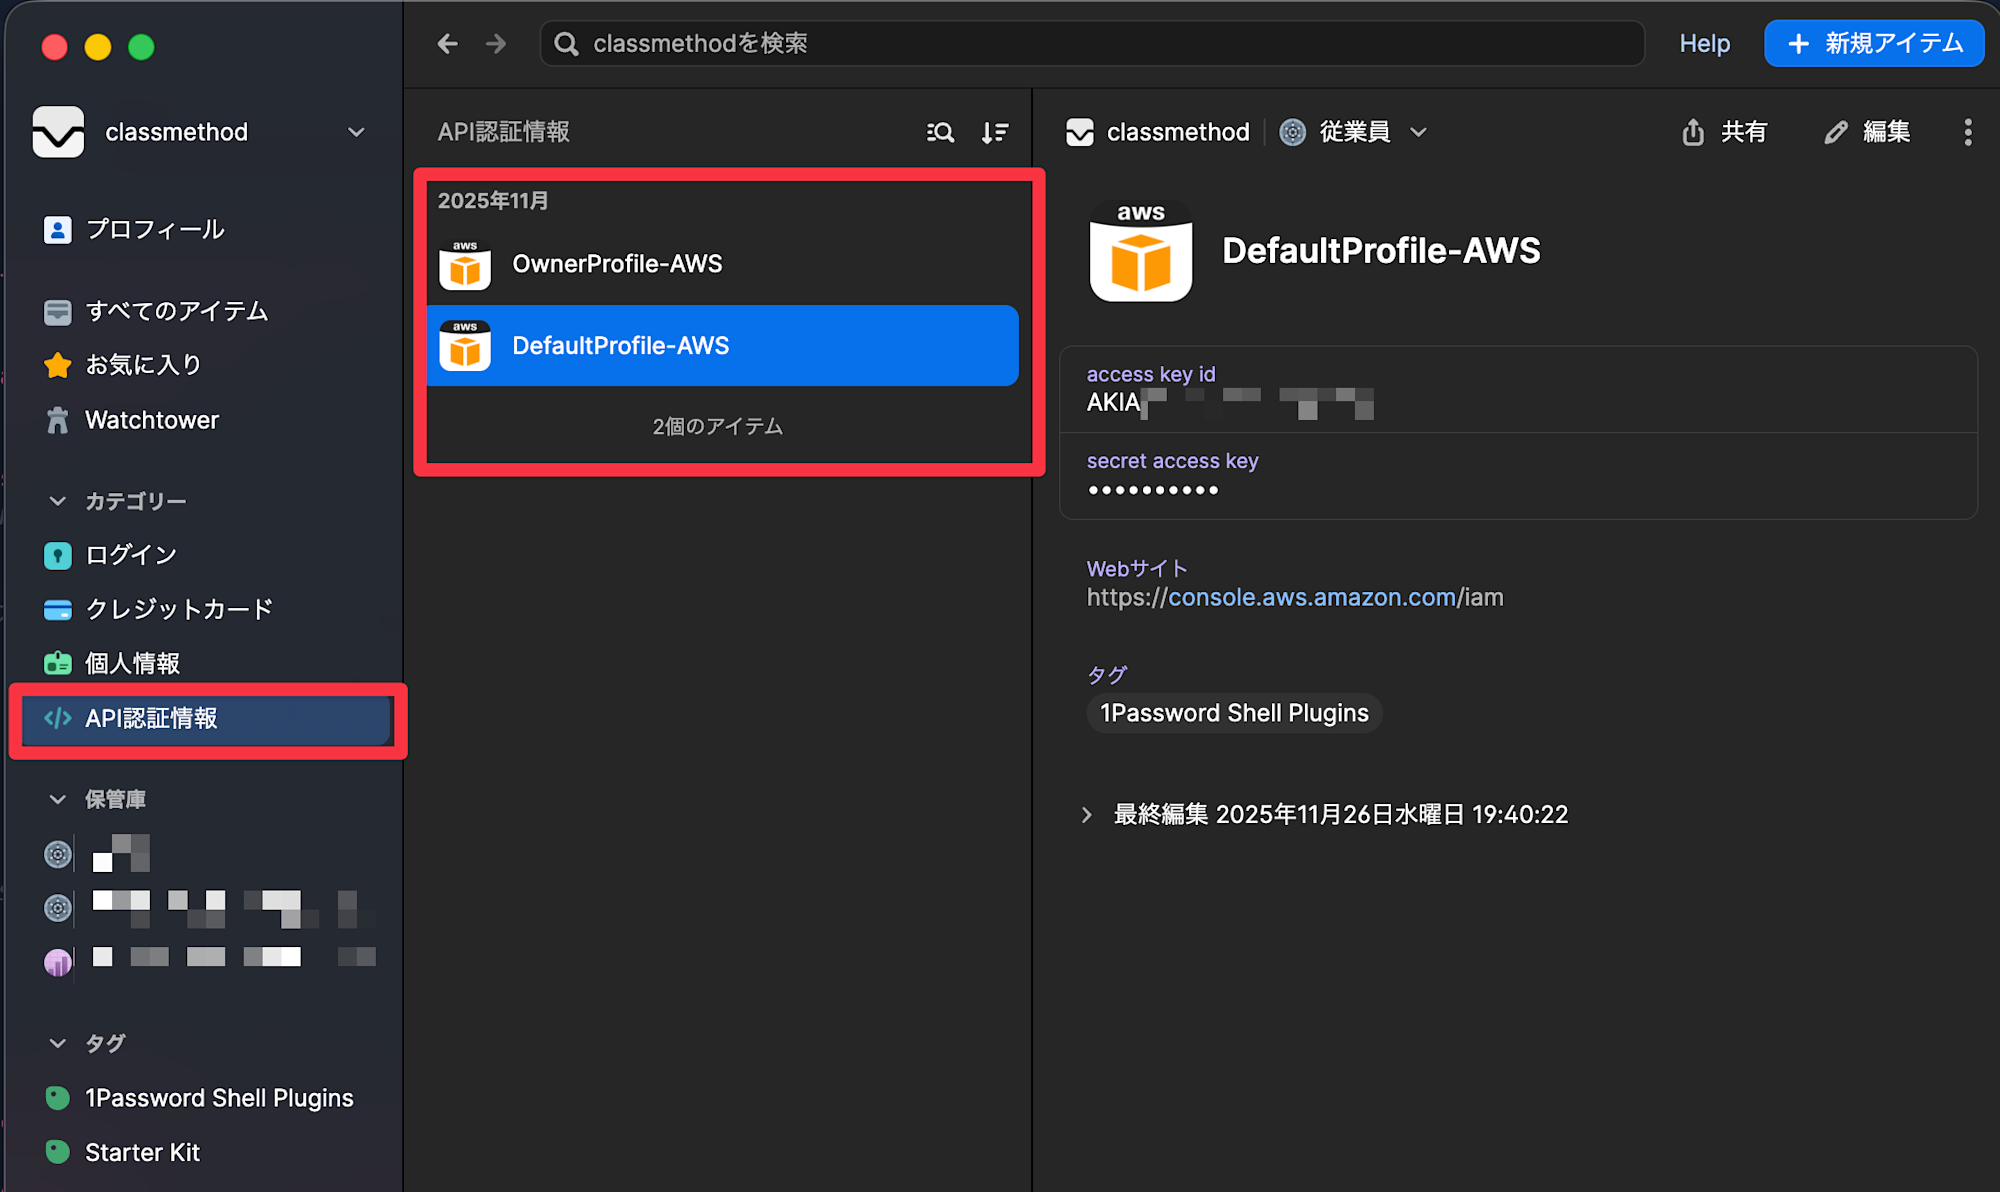Open お気に入り items
This screenshot has width=2000, height=1192.
tap(141, 364)
